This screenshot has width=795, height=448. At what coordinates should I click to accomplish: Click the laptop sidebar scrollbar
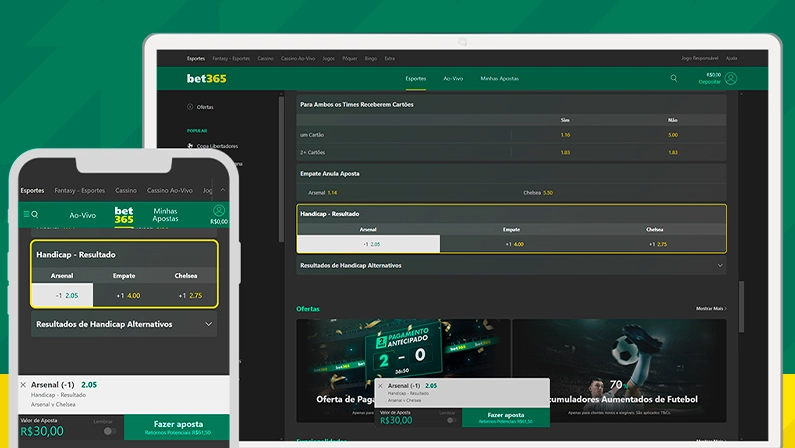[x=281, y=169]
